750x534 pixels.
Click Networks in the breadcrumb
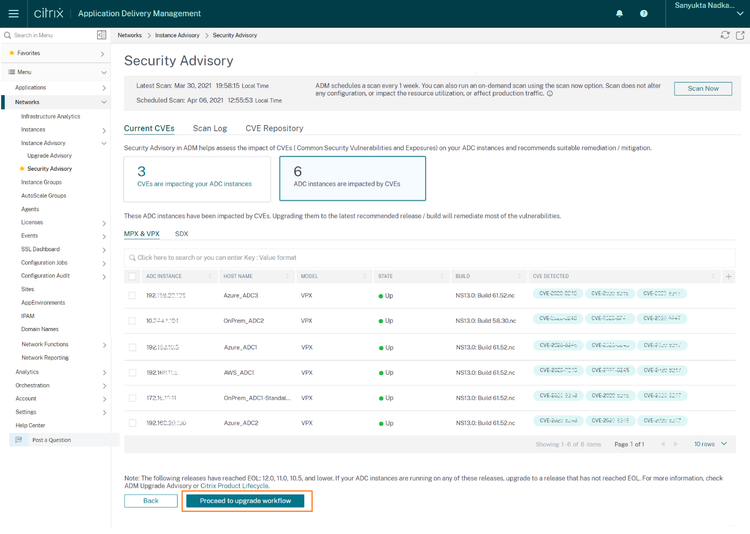(x=130, y=35)
